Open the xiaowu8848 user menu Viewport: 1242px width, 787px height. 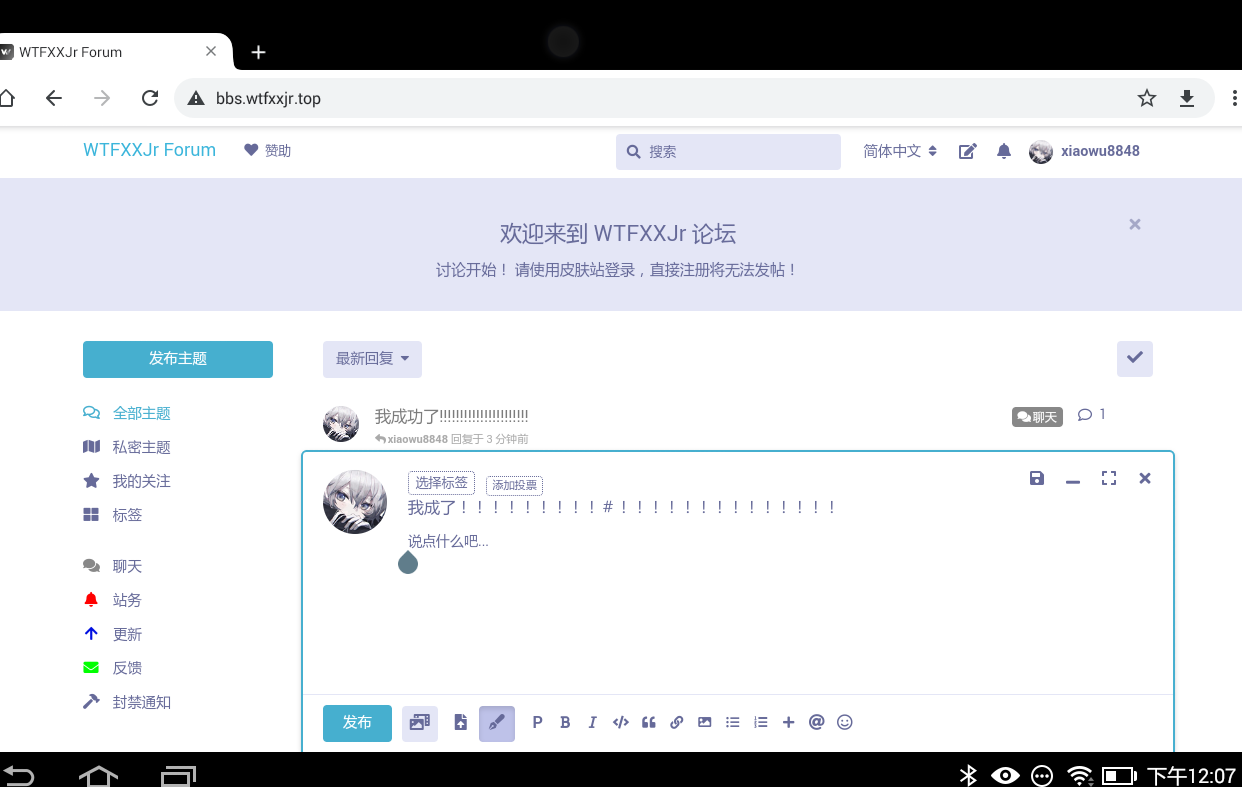[1085, 151]
